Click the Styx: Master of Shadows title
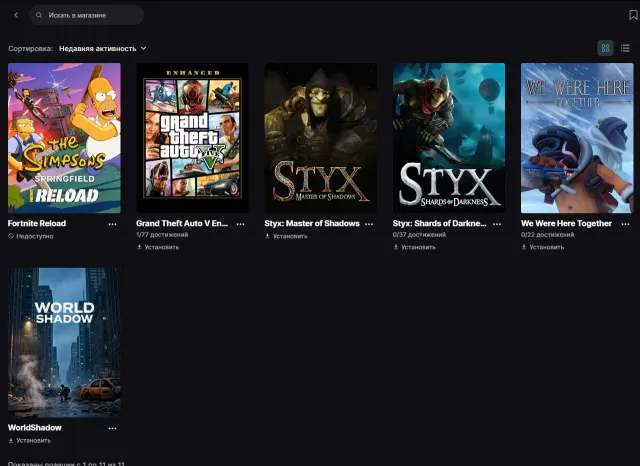Image resolution: width=640 pixels, height=466 pixels. pyautogui.click(x=312, y=223)
